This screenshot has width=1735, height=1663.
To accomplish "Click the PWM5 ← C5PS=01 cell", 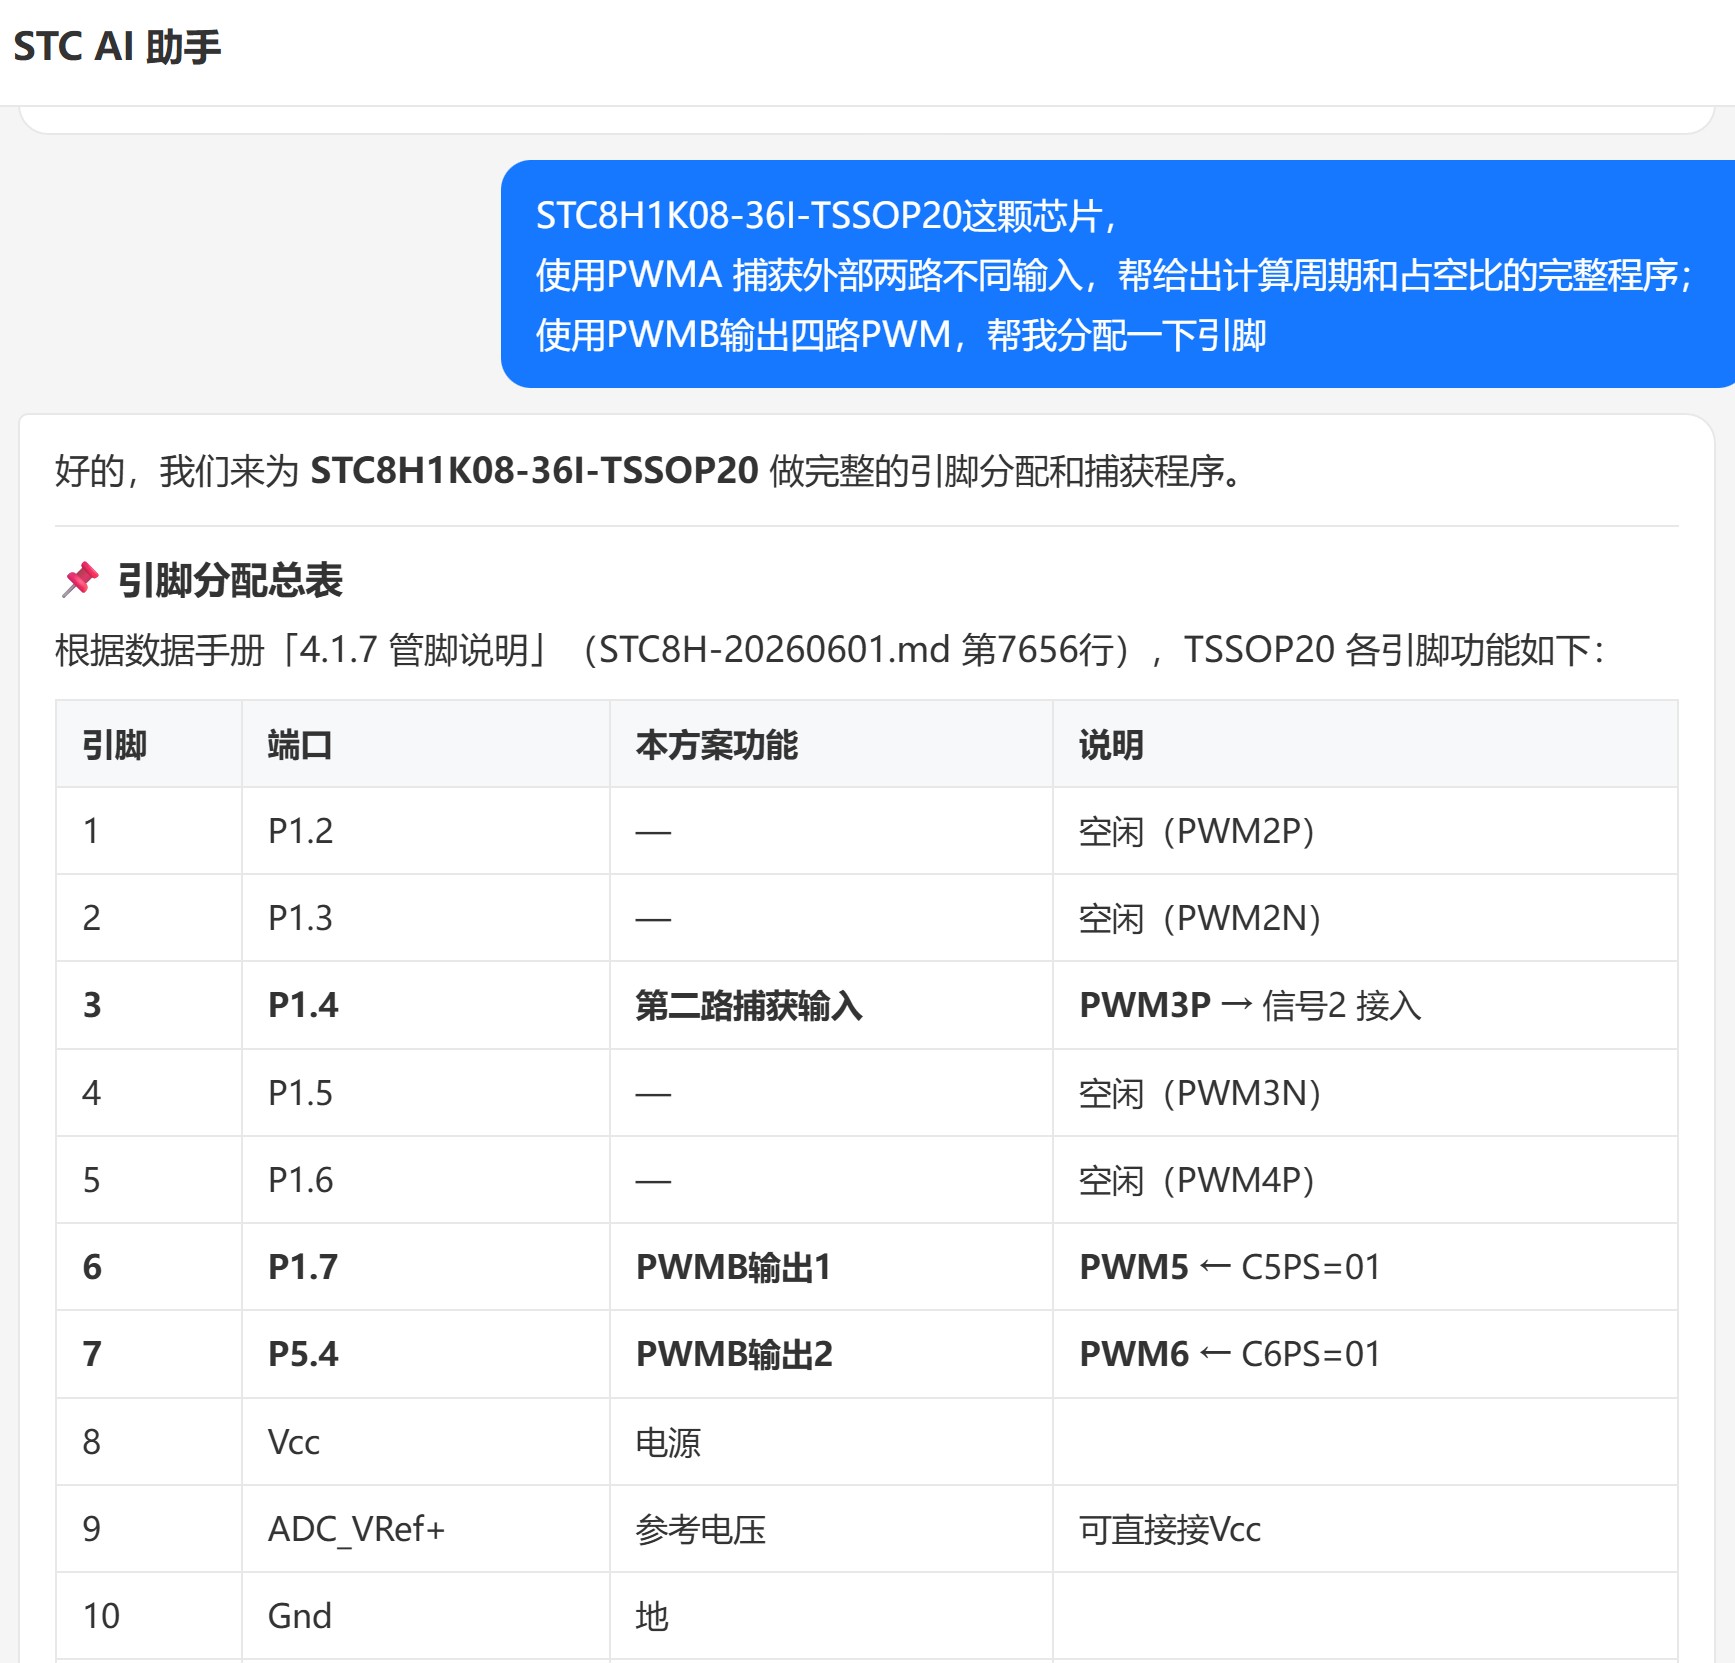I will click(x=1365, y=1267).
